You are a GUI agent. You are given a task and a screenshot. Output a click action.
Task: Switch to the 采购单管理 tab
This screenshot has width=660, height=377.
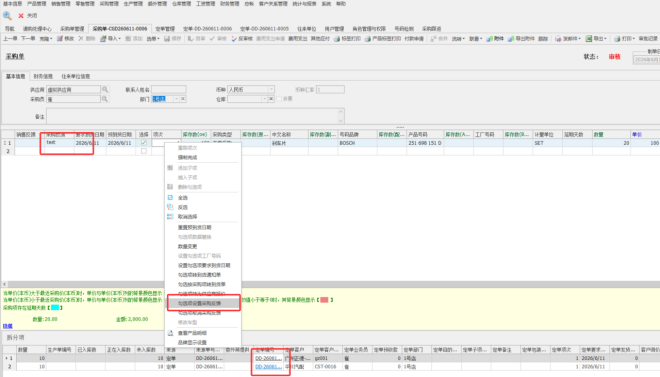[72, 29]
